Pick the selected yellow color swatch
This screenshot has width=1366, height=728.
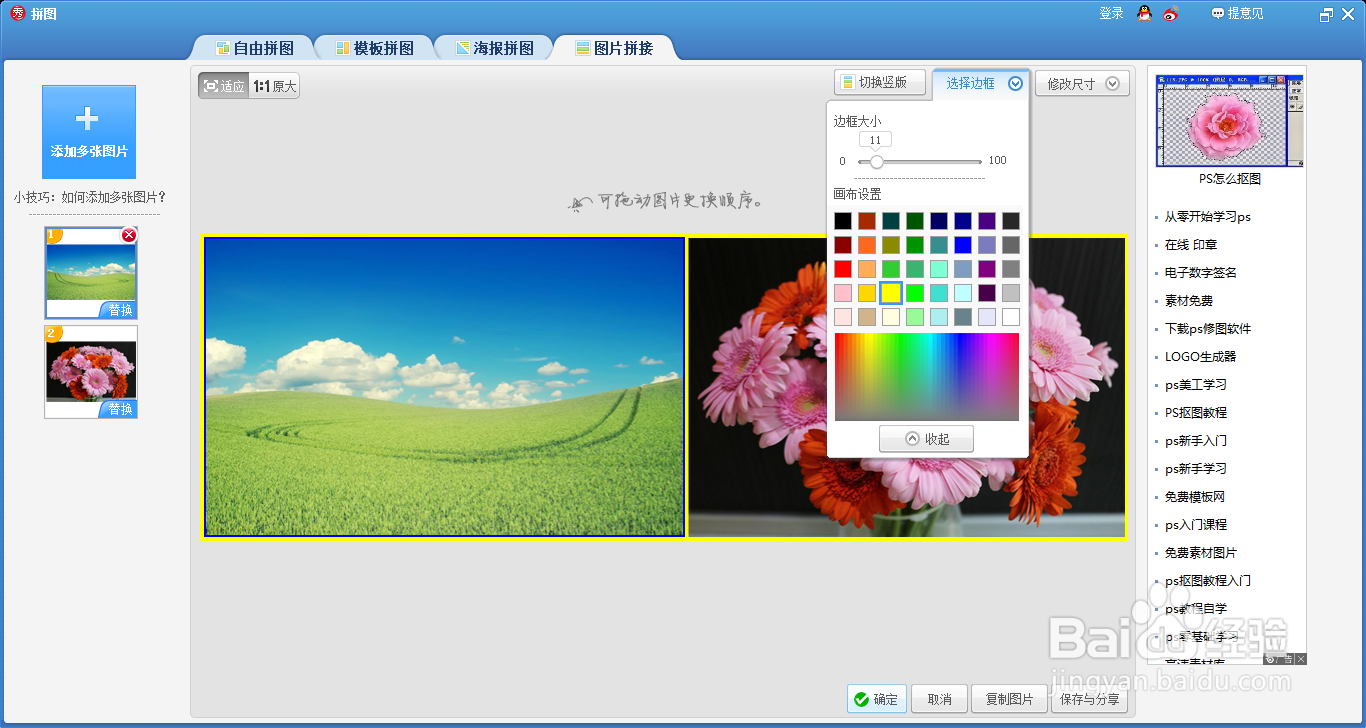click(x=891, y=293)
